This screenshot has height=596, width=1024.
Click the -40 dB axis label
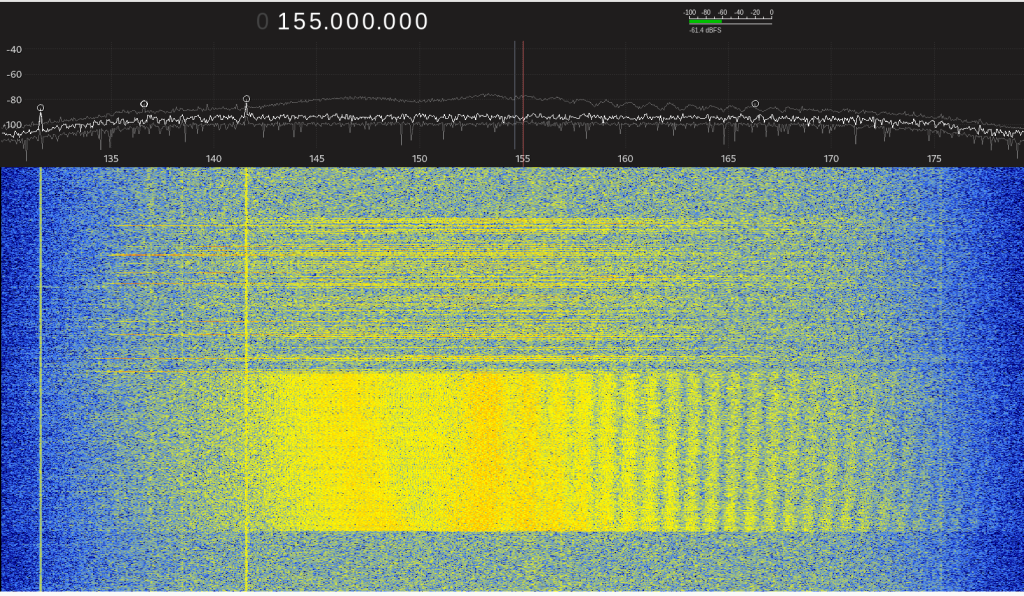tap(14, 50)
